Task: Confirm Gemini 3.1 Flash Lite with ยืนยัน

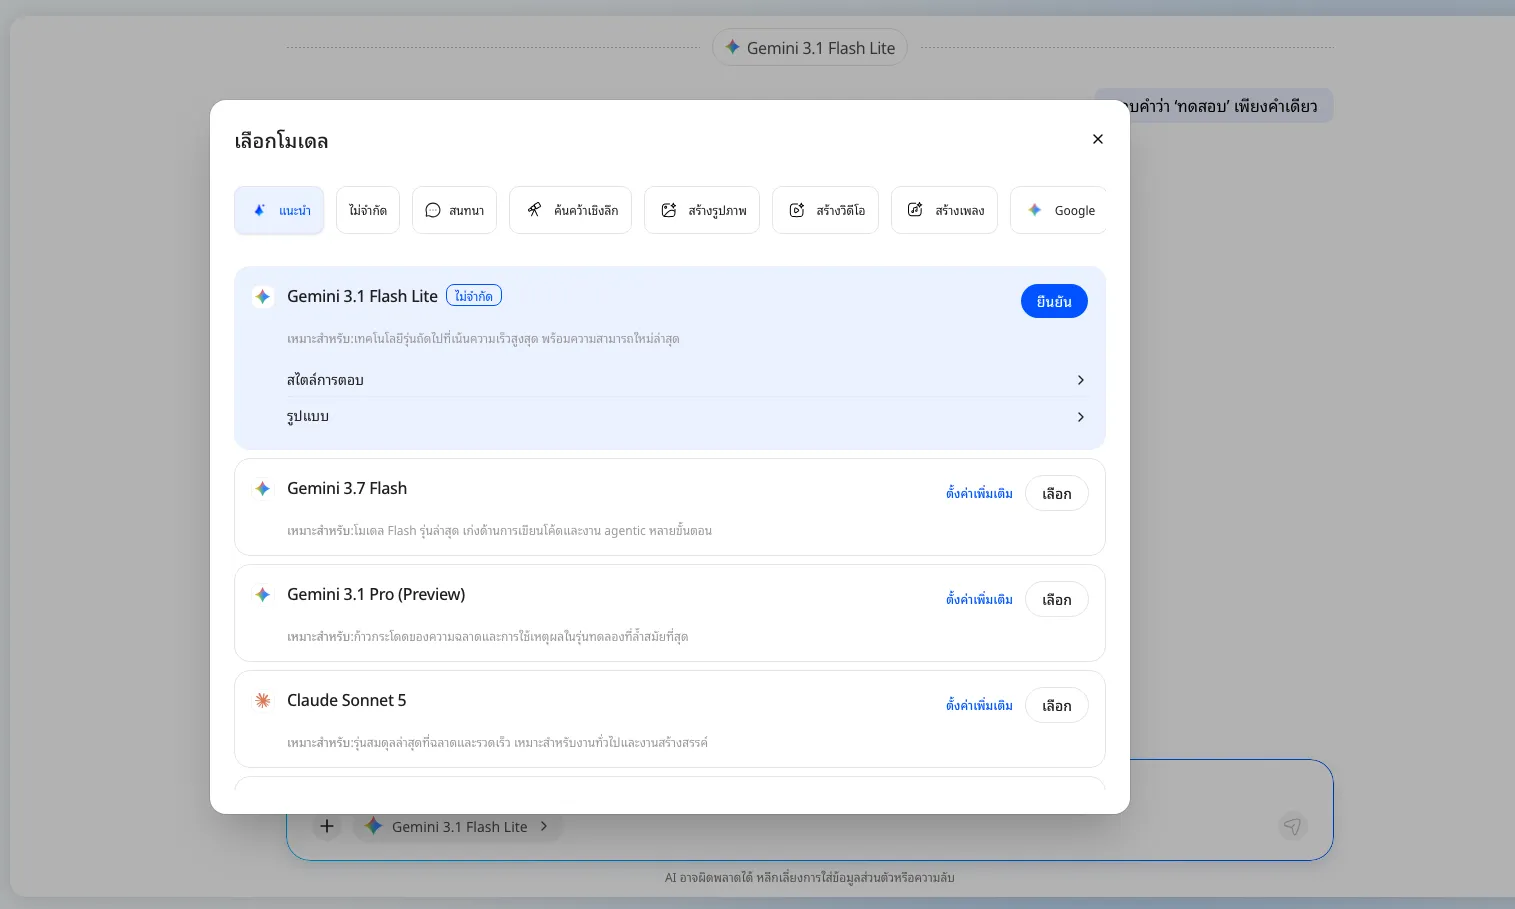Action: [1054, 301]
